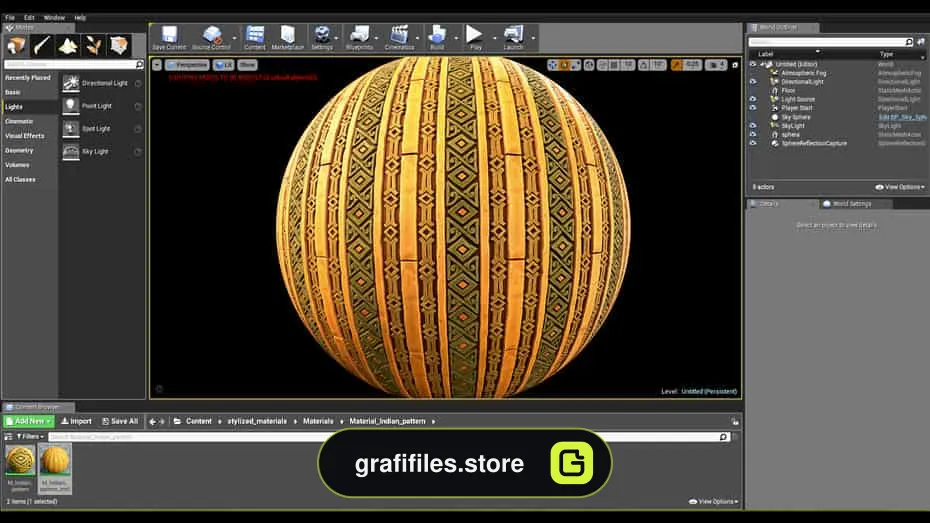Viewport: 930px width, 523px height.
Task: Open the Blueprints dropdown arrow
Action: click(x=377, y=38)
